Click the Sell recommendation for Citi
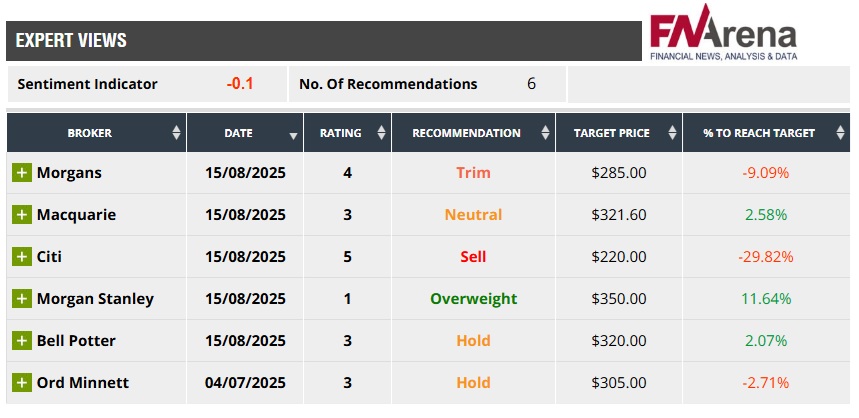 pyautogui.click(x=473, y=257)
